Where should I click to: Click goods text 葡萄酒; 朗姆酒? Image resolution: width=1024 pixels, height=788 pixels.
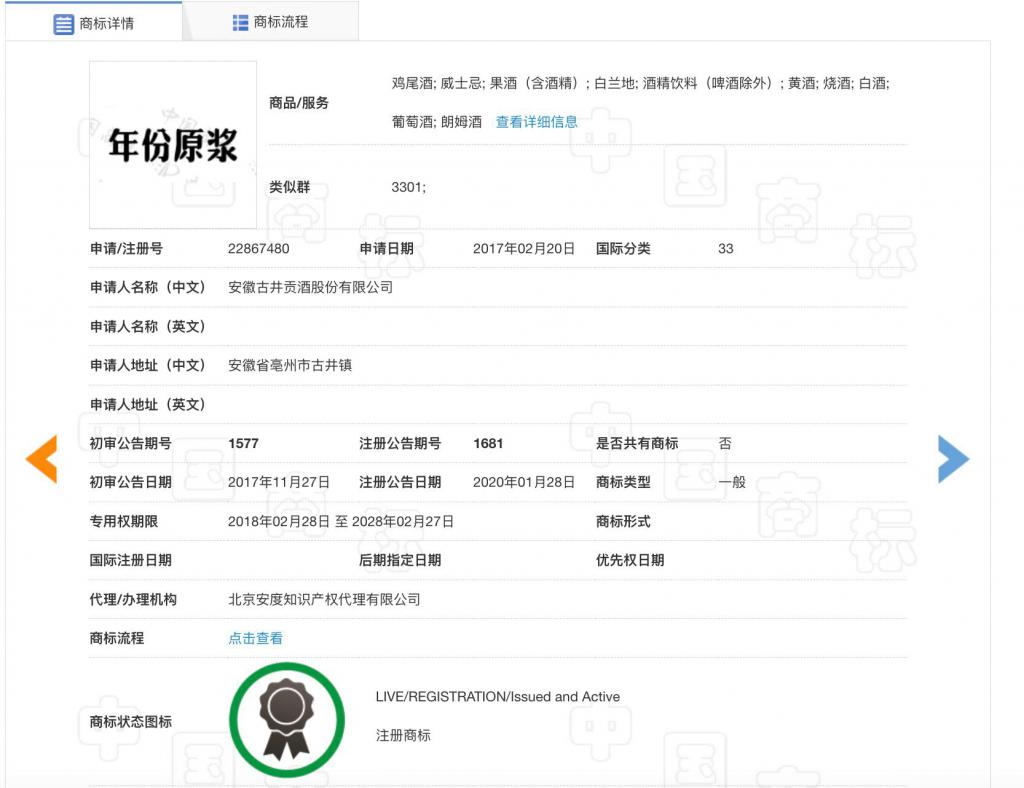(x=437, y=121)
